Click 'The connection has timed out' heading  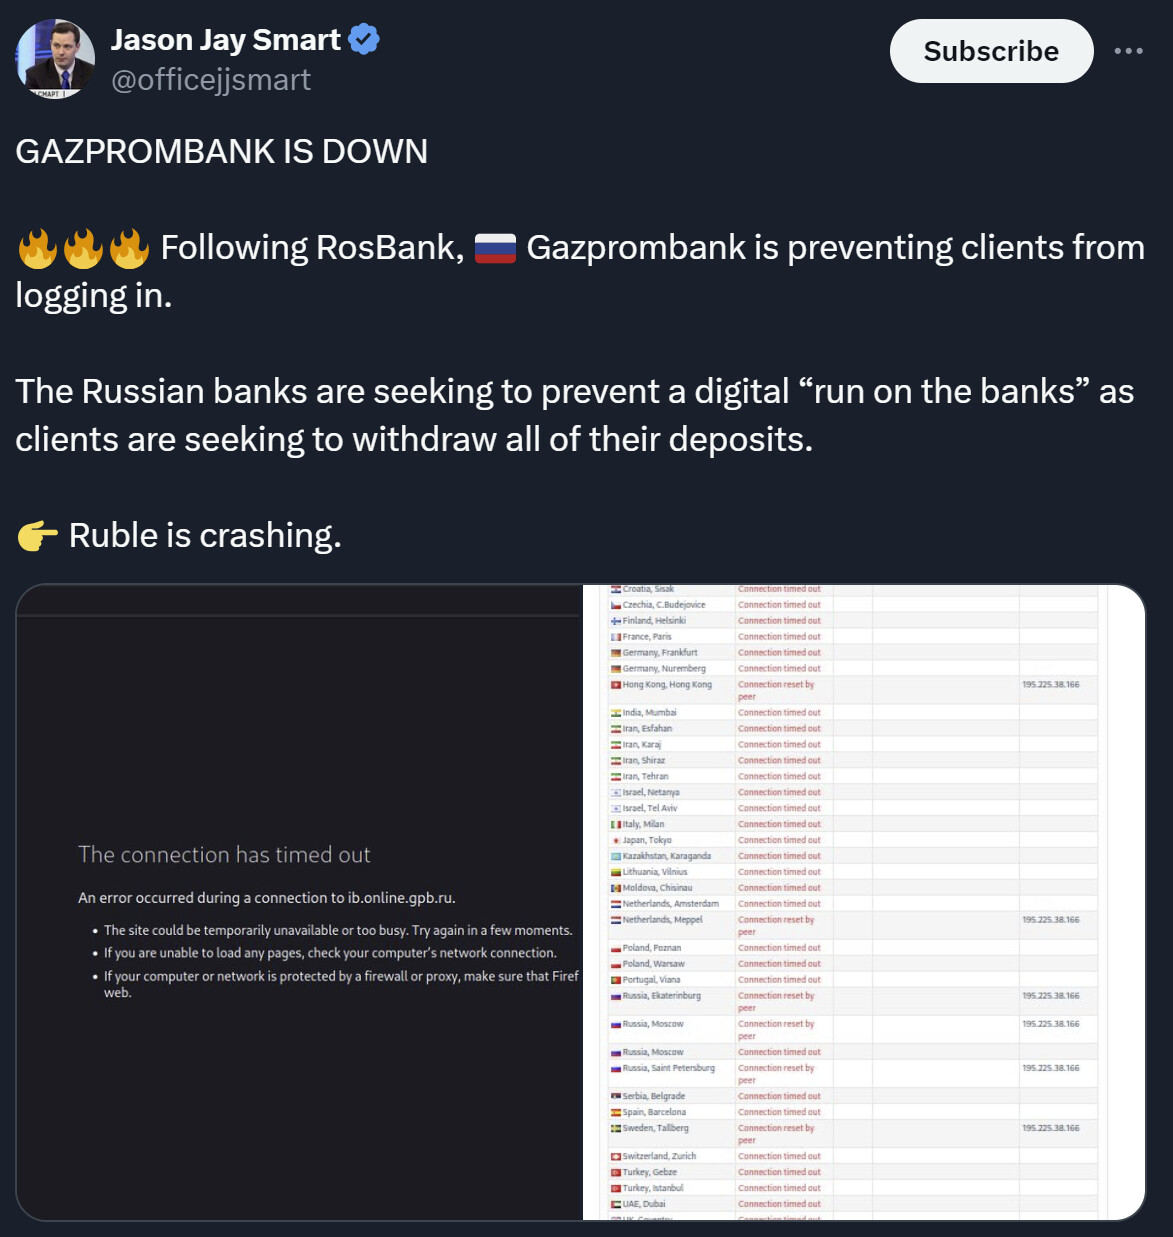point(224,855)
